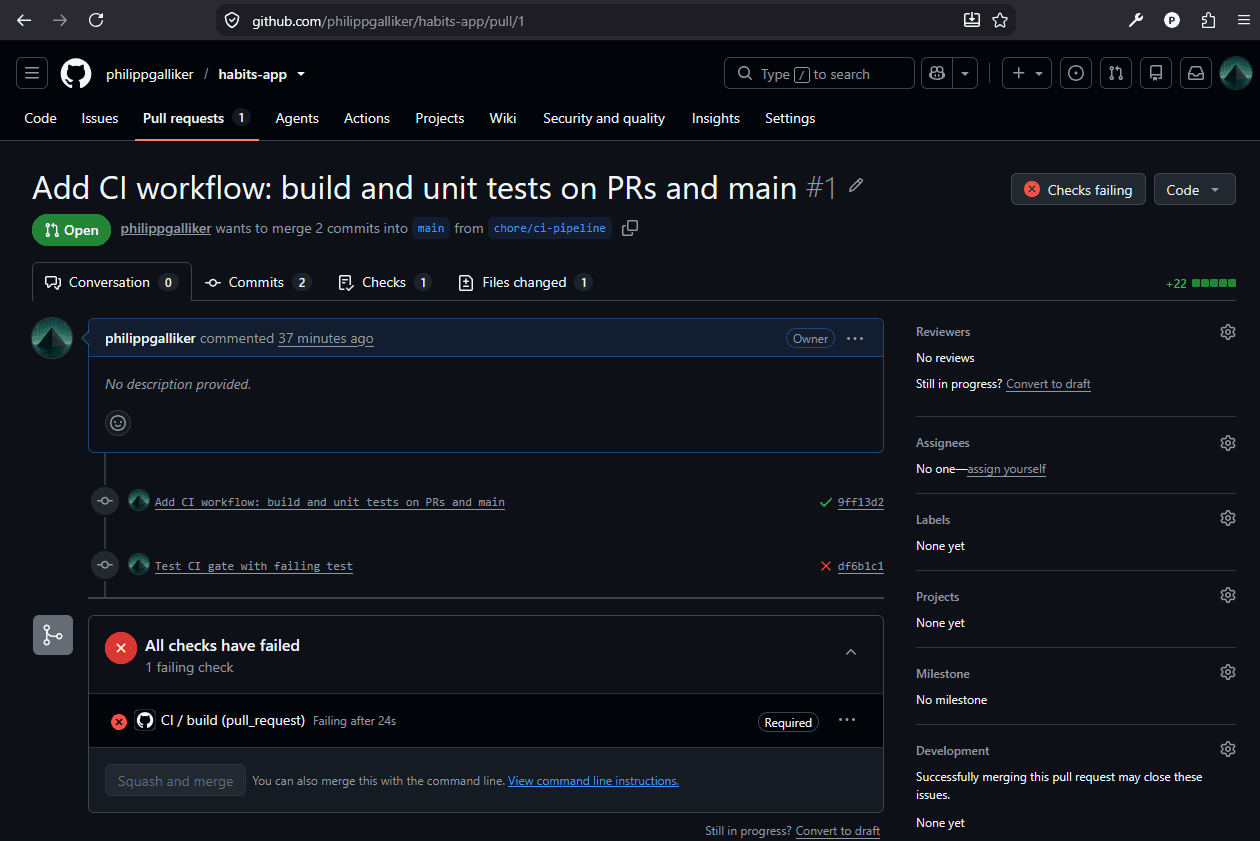The height and width of the screenshot is (841, 1260).
Task: Open Insights repository tab
Action: (x=716, y=118)
